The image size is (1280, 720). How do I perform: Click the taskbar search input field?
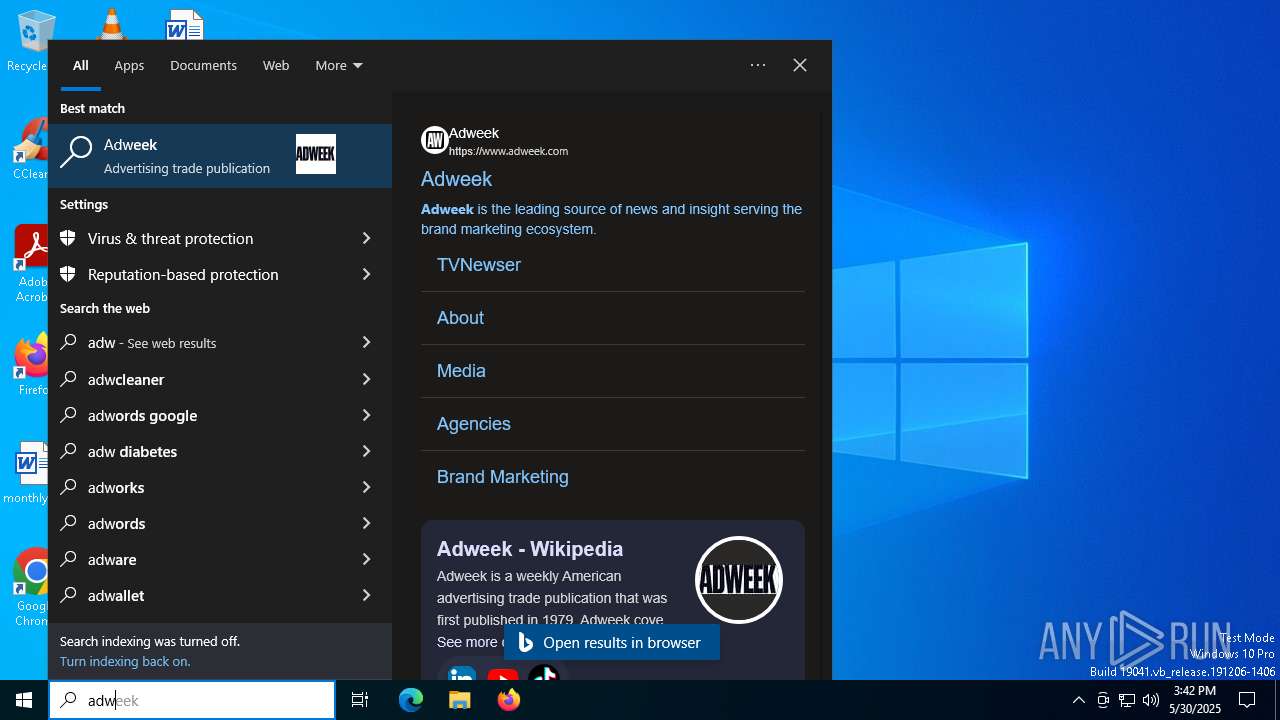(192, 700)
